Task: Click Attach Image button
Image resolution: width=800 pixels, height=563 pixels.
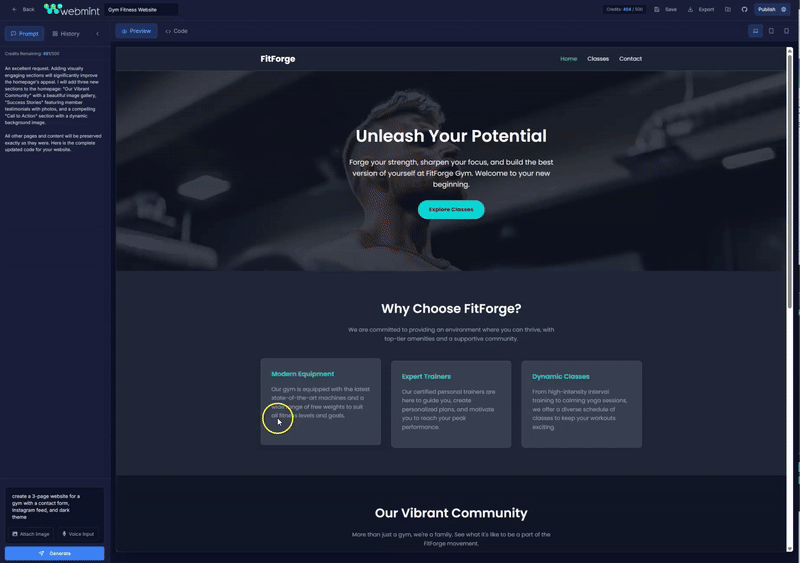Action: [30, 534]
